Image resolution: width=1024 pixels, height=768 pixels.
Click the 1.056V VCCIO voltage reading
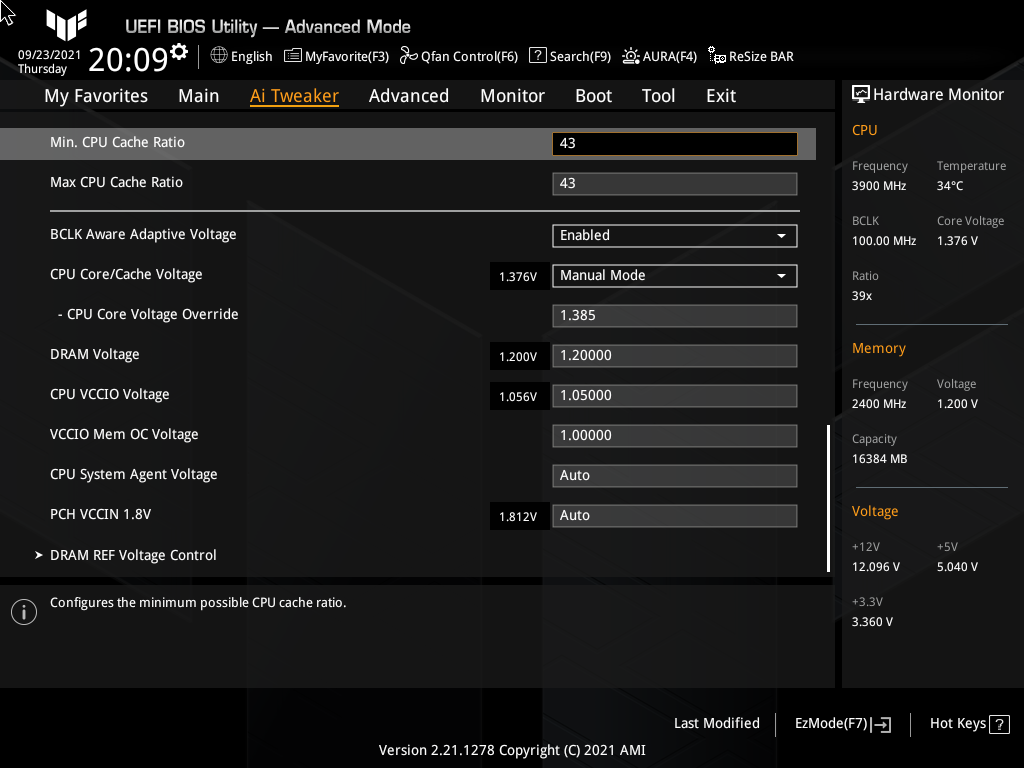(518, 396)
